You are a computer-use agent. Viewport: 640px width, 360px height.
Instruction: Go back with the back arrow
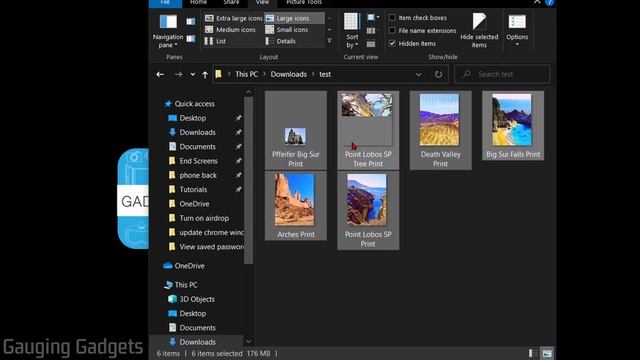pyautogui.click(x=160, y=74)
